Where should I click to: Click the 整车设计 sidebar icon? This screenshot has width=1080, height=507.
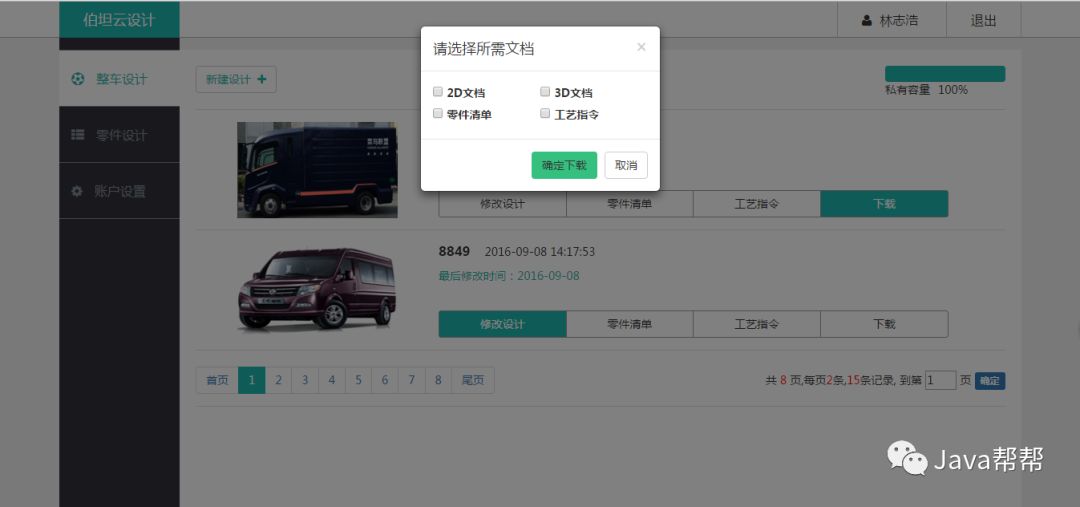78,79
